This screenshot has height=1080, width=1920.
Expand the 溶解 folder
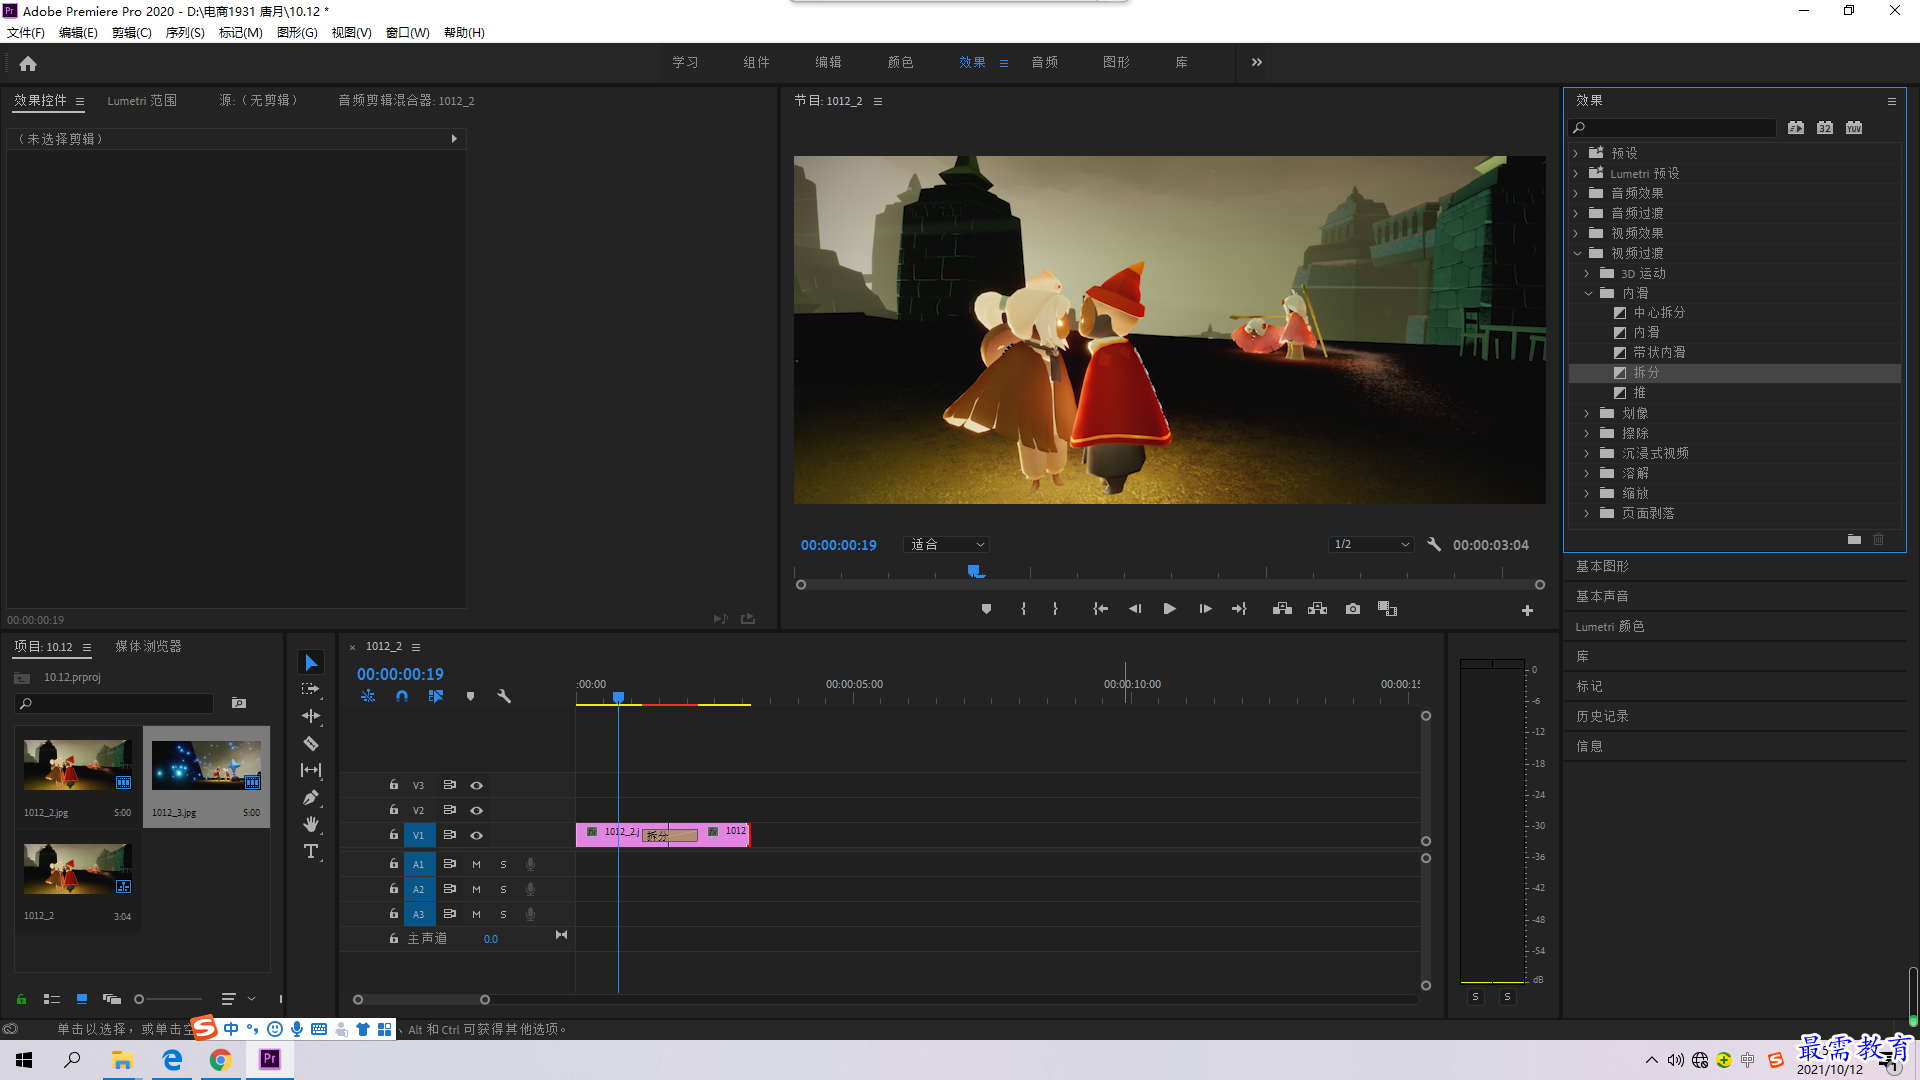pos(1587,474)
